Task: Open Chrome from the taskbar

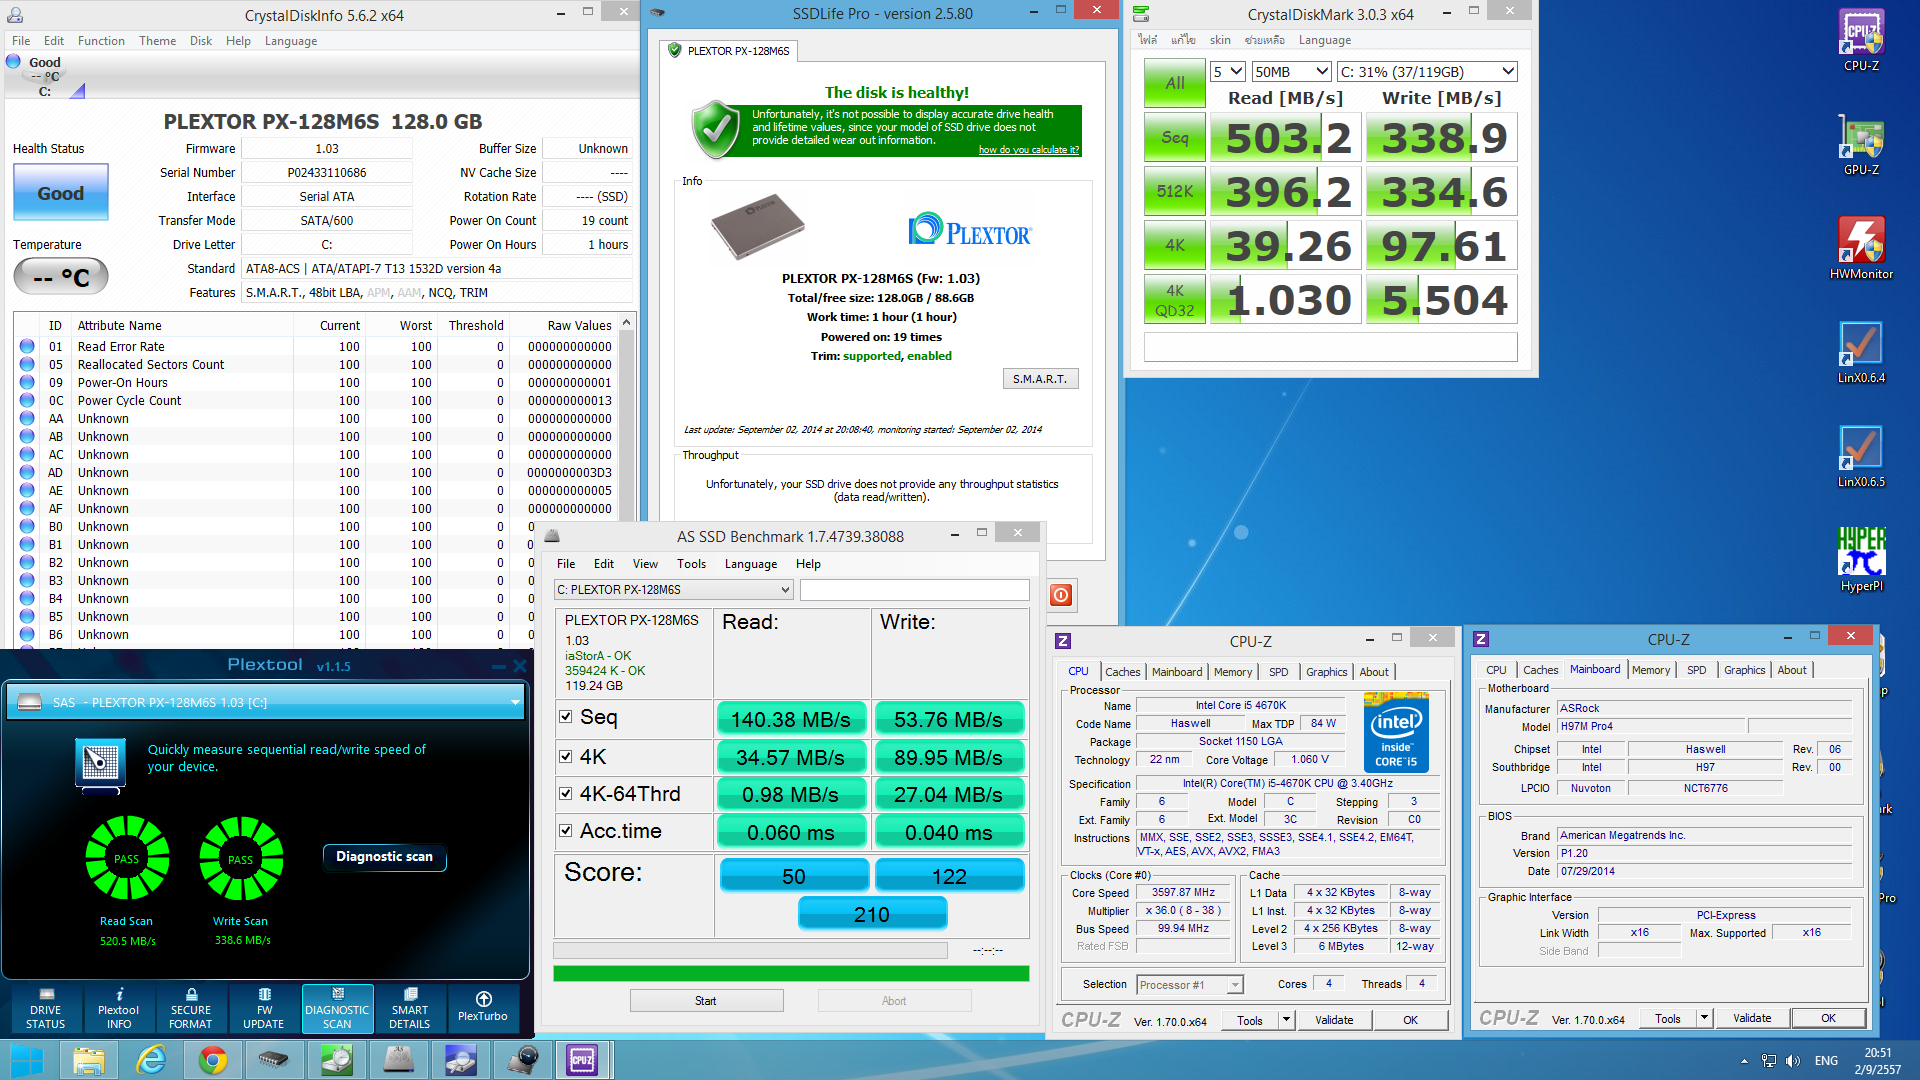Action: coord(212,1060)
